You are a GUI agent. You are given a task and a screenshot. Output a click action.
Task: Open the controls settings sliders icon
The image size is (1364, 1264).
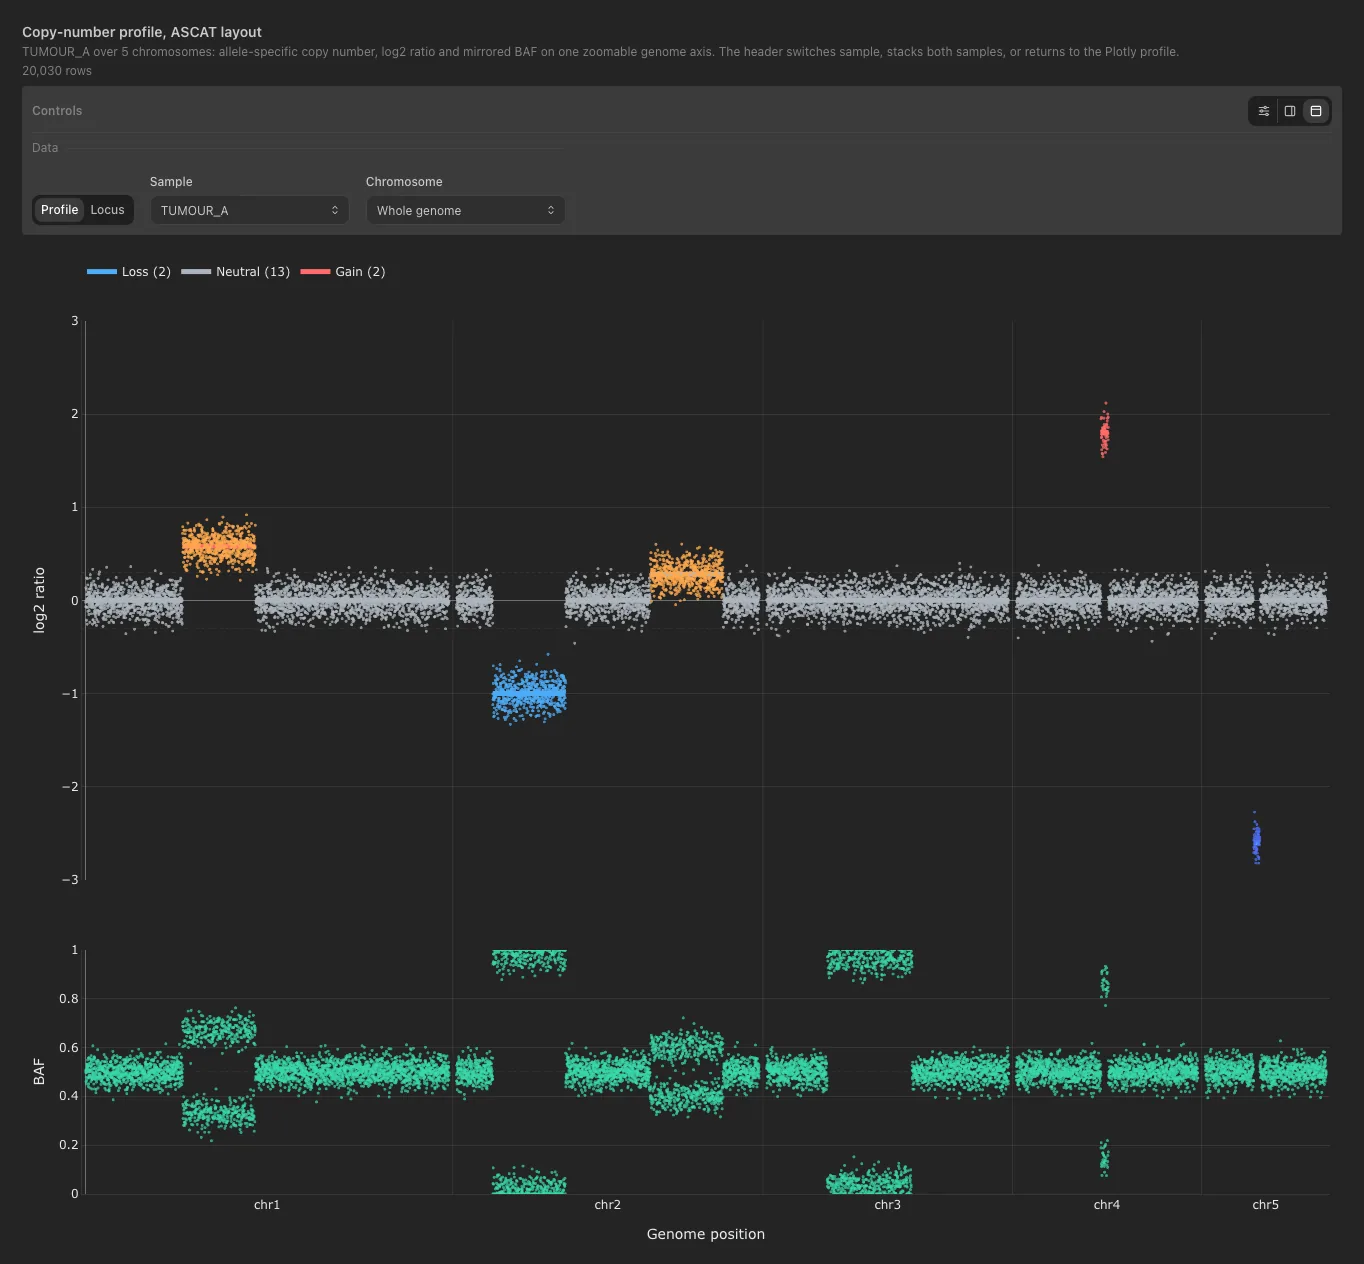[1264, 111]
